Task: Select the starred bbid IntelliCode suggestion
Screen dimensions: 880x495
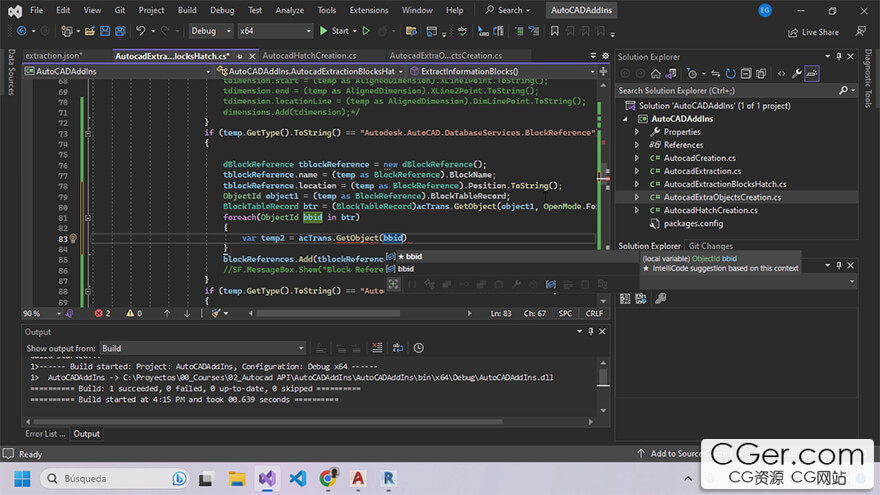Action: [x=511, y=256]
